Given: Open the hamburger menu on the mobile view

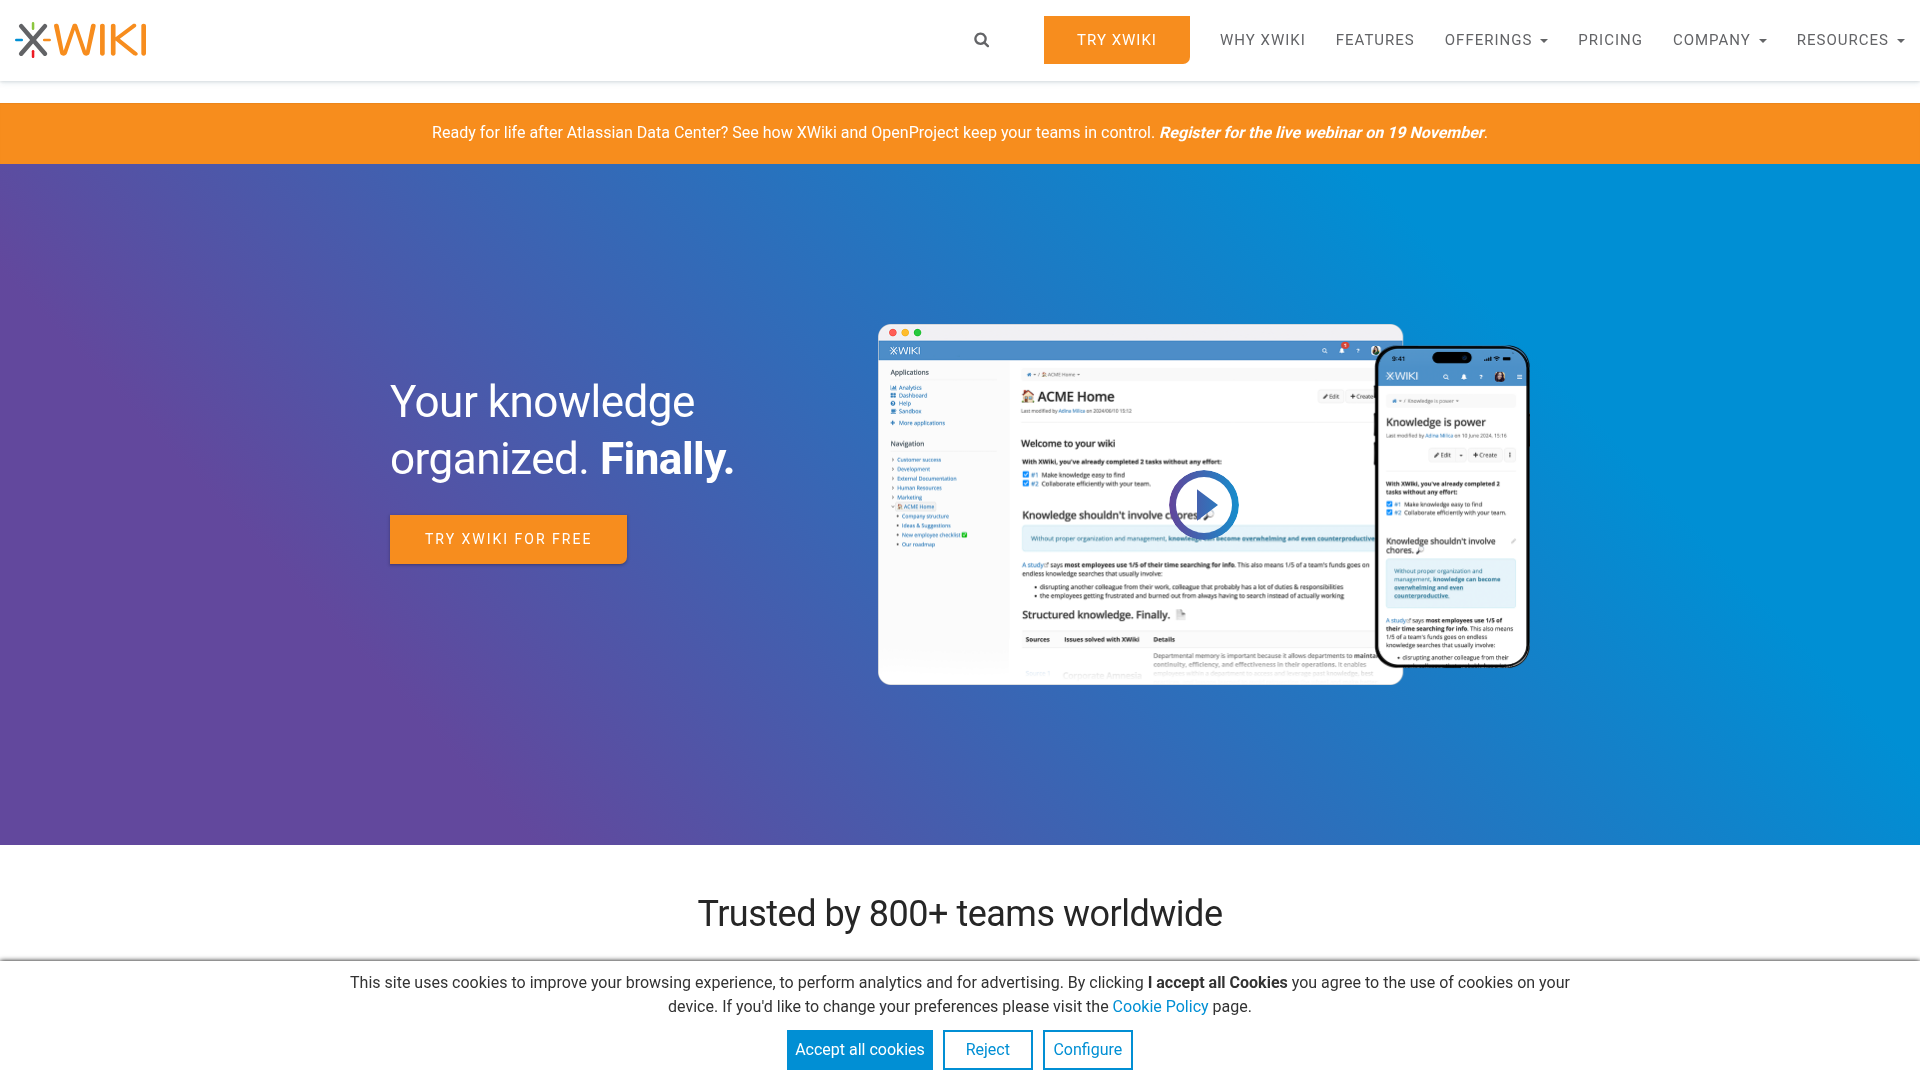Looking at the screenshot, I should tap(1520, 377).
